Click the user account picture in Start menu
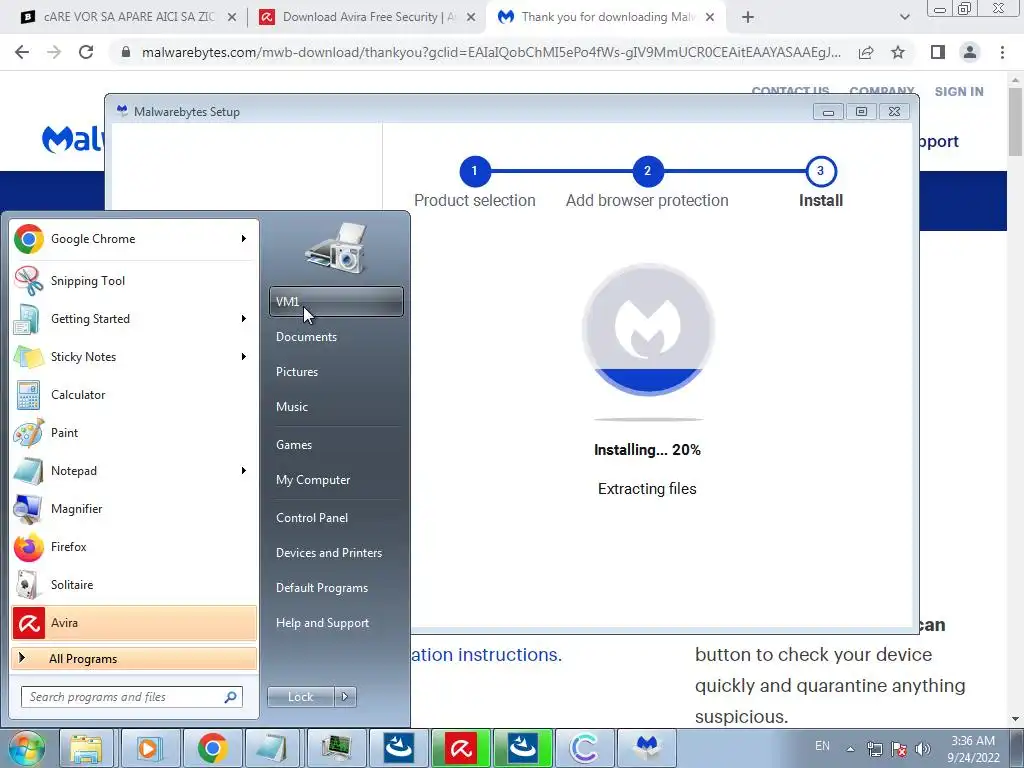 pyautogui.click(x=336, y=248)
